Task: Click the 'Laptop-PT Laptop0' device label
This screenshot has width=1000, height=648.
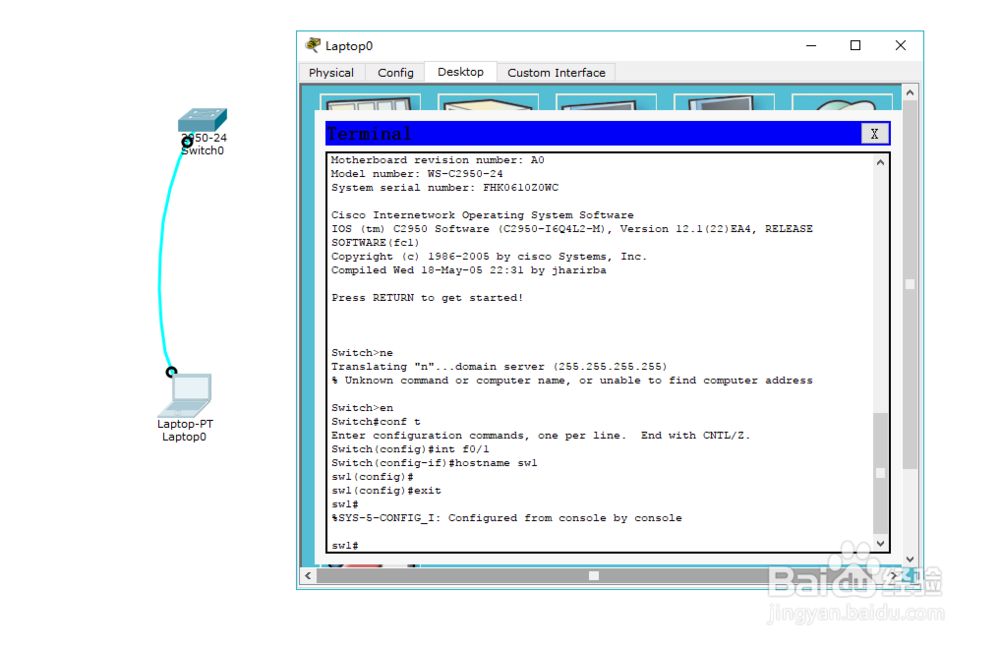Action: 185,431
